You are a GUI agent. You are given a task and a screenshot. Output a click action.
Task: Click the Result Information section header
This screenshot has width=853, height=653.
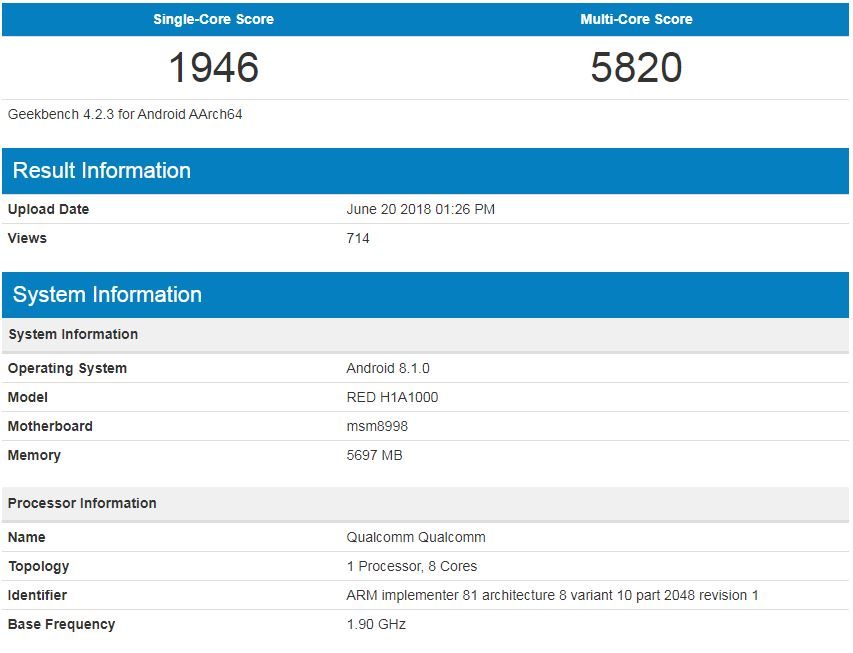pyautogui.click(x=425, y=171)
